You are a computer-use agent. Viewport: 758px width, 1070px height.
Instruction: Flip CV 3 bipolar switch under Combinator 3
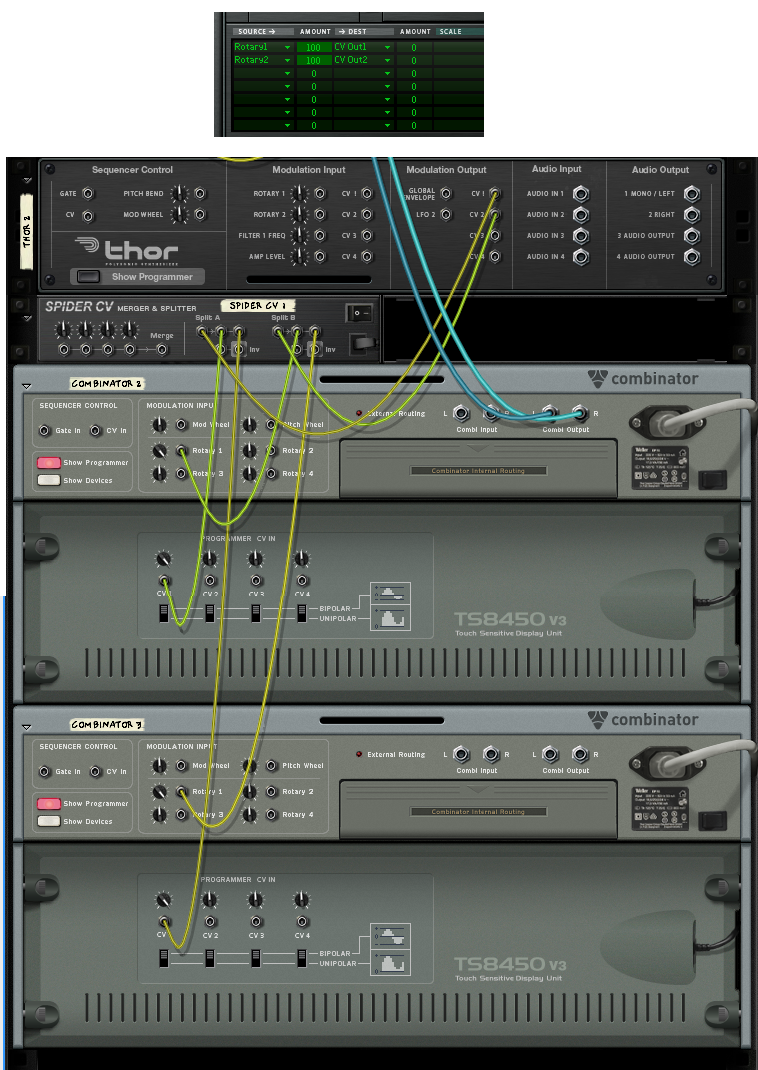point(256,958)
